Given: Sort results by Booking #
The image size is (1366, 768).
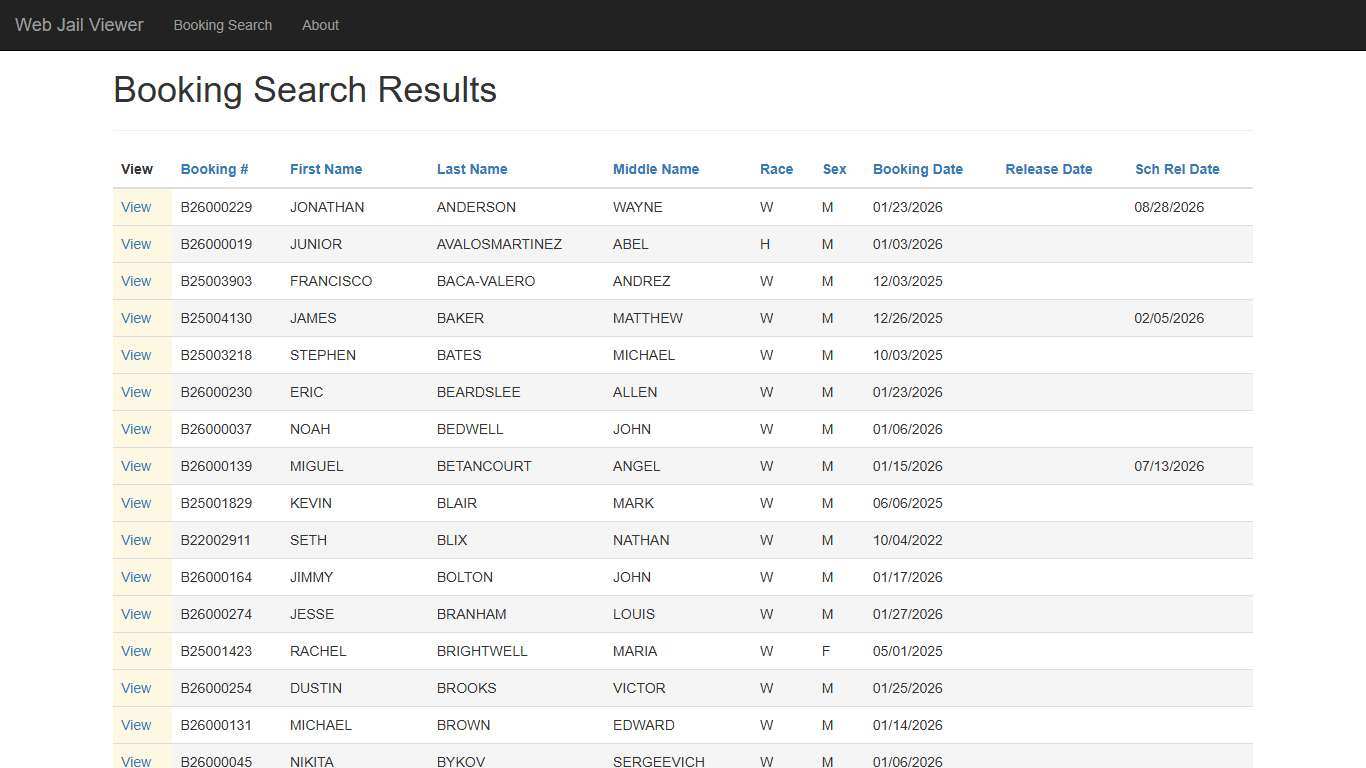Looking at the screenshot, I should (214, 169).
